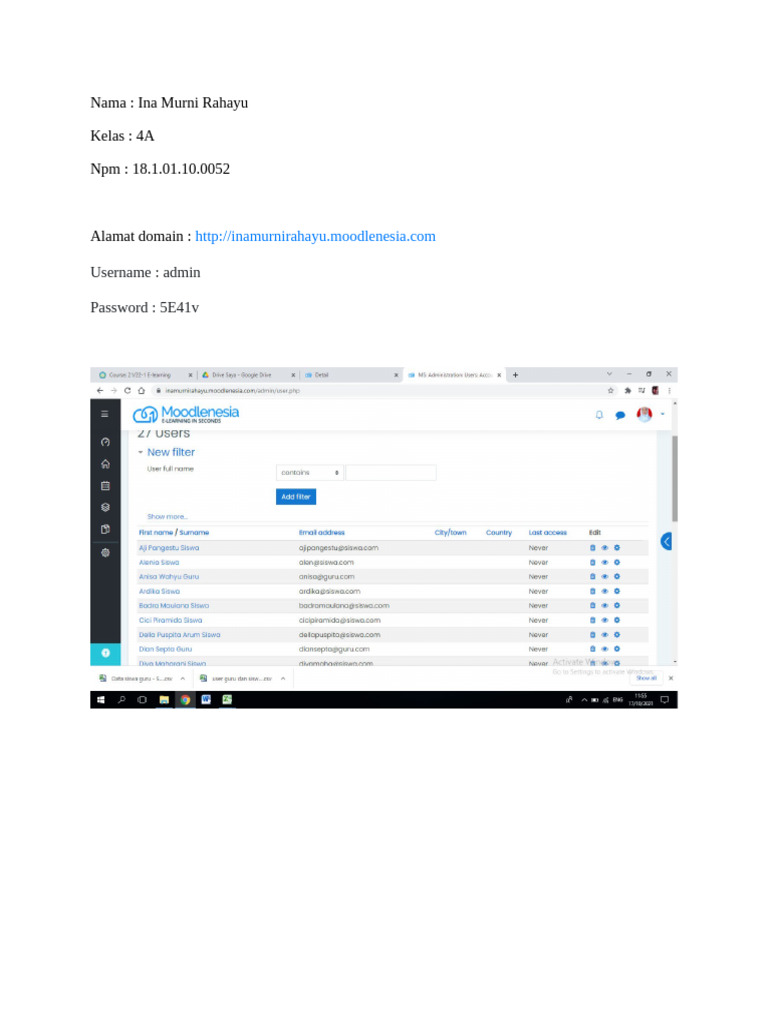This screenshot has width=768, height=1024.
Task: Open the inamurnirahayu.moodlenesia.com hyperlink
Action: [315, 236]
